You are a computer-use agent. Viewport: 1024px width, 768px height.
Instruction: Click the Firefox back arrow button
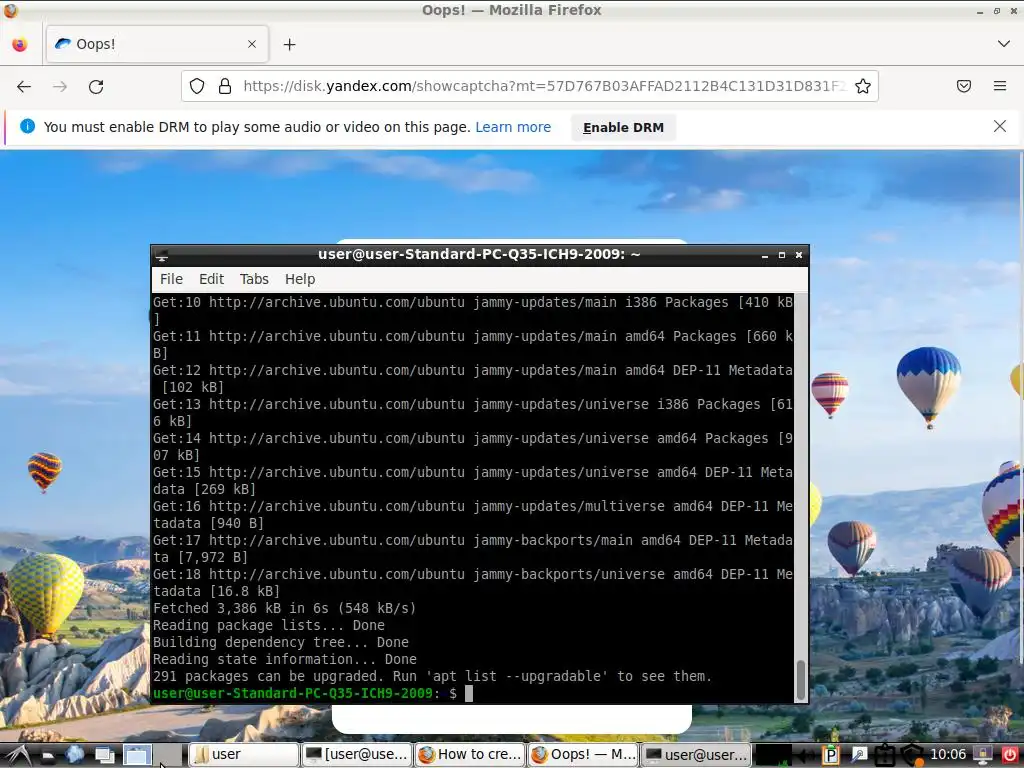(x=24, y=86)
